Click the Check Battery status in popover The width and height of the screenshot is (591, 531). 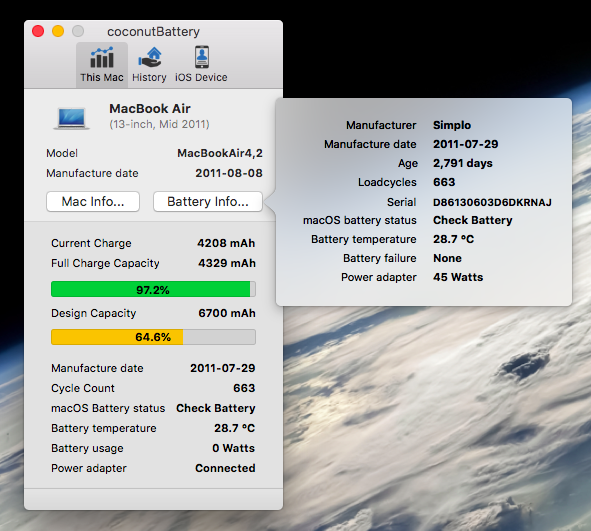(x=473, y=220)
